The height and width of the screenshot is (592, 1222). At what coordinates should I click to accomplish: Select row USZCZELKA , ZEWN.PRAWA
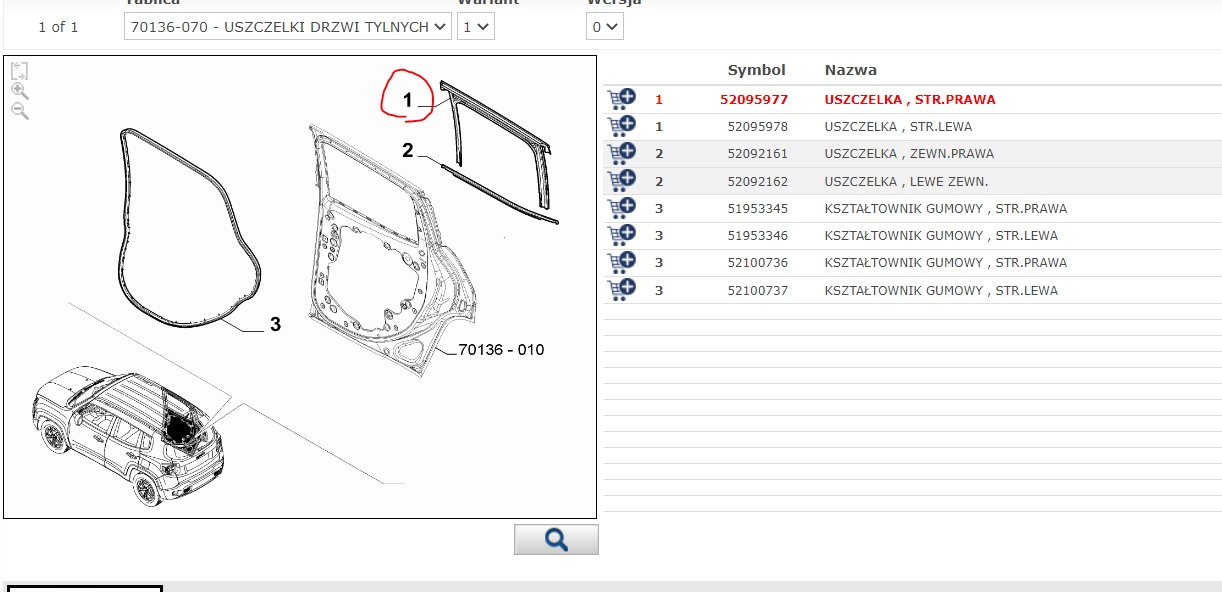(x=912, y=153)
